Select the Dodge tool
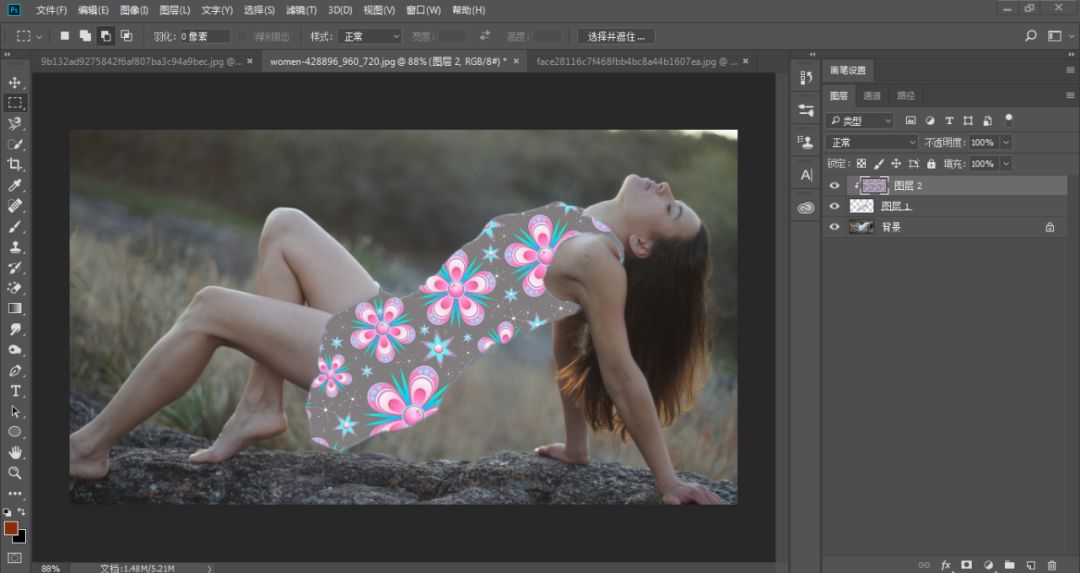Image resolution: width=1080 pixels, height=573 pixels. point(14,350)
